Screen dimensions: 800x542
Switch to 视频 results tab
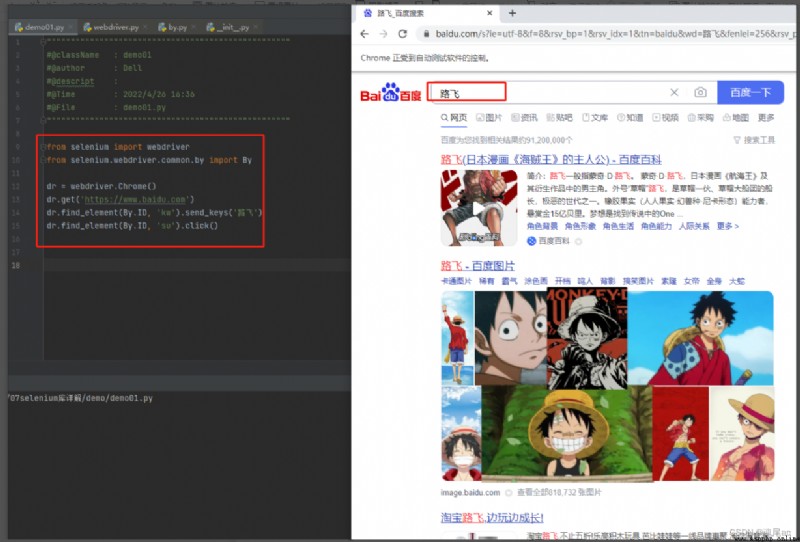(x=665, y=118)
